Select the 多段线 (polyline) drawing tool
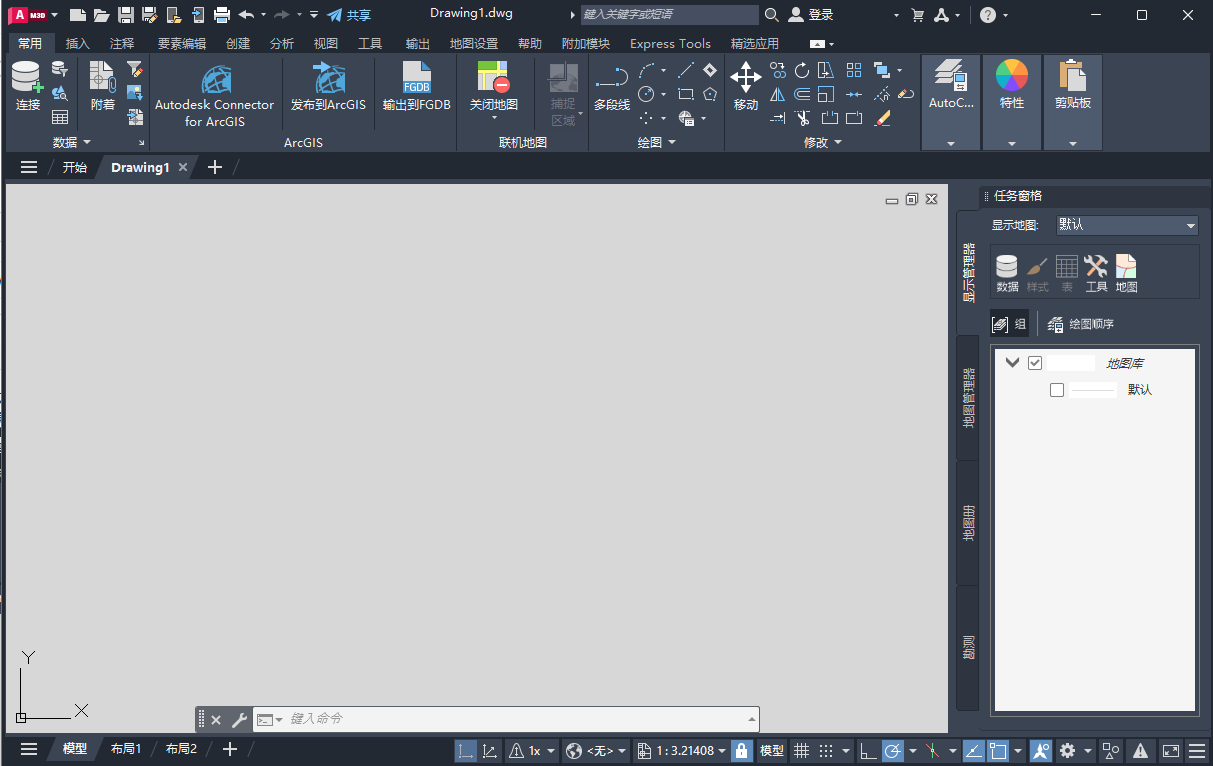Screen dimensions: 1213x766 point(610,90)
